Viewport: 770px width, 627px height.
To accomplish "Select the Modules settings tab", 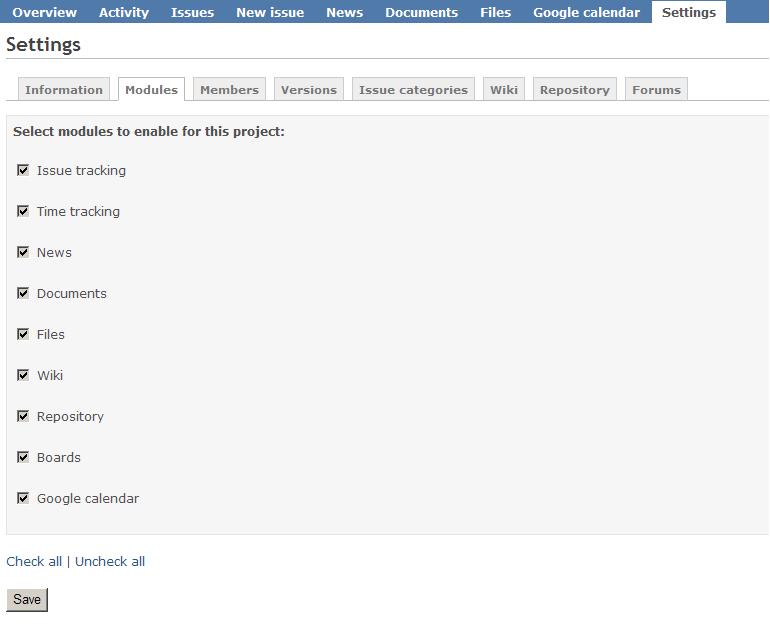I will point(151,89).
